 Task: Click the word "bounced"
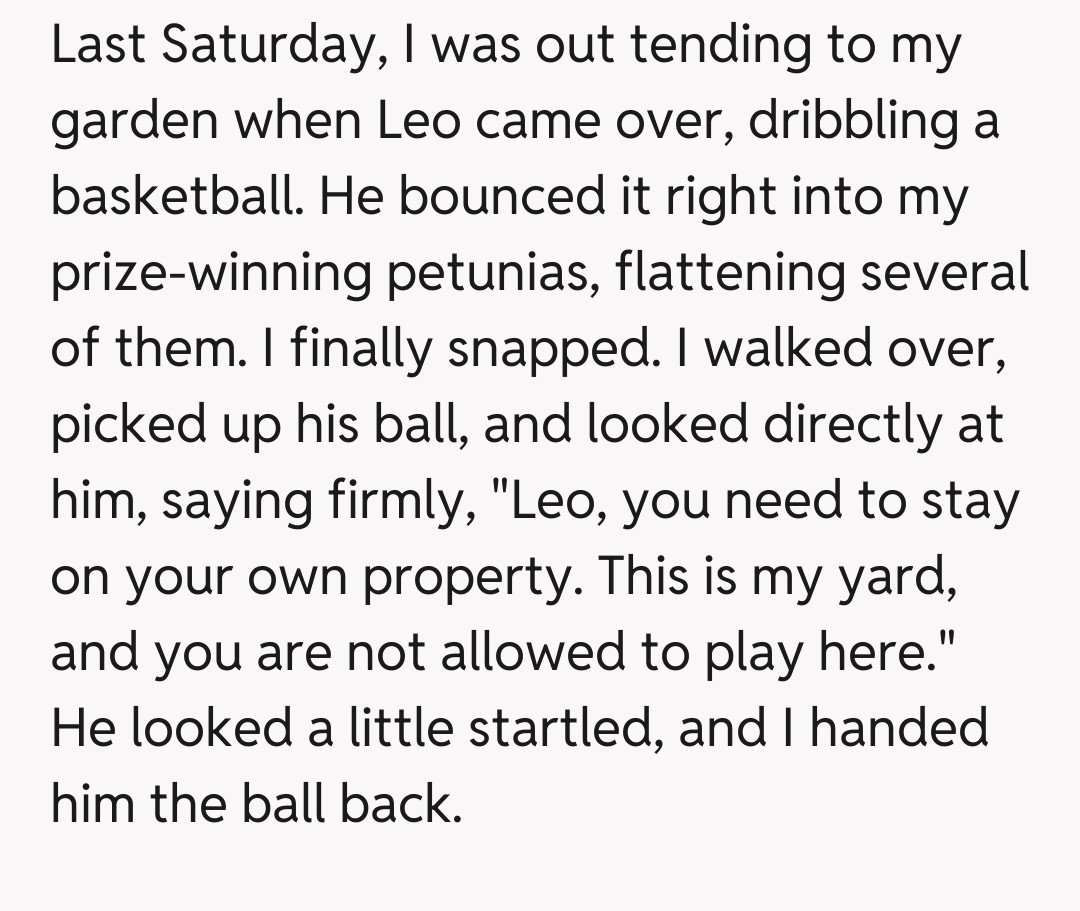tap(491, 198)
